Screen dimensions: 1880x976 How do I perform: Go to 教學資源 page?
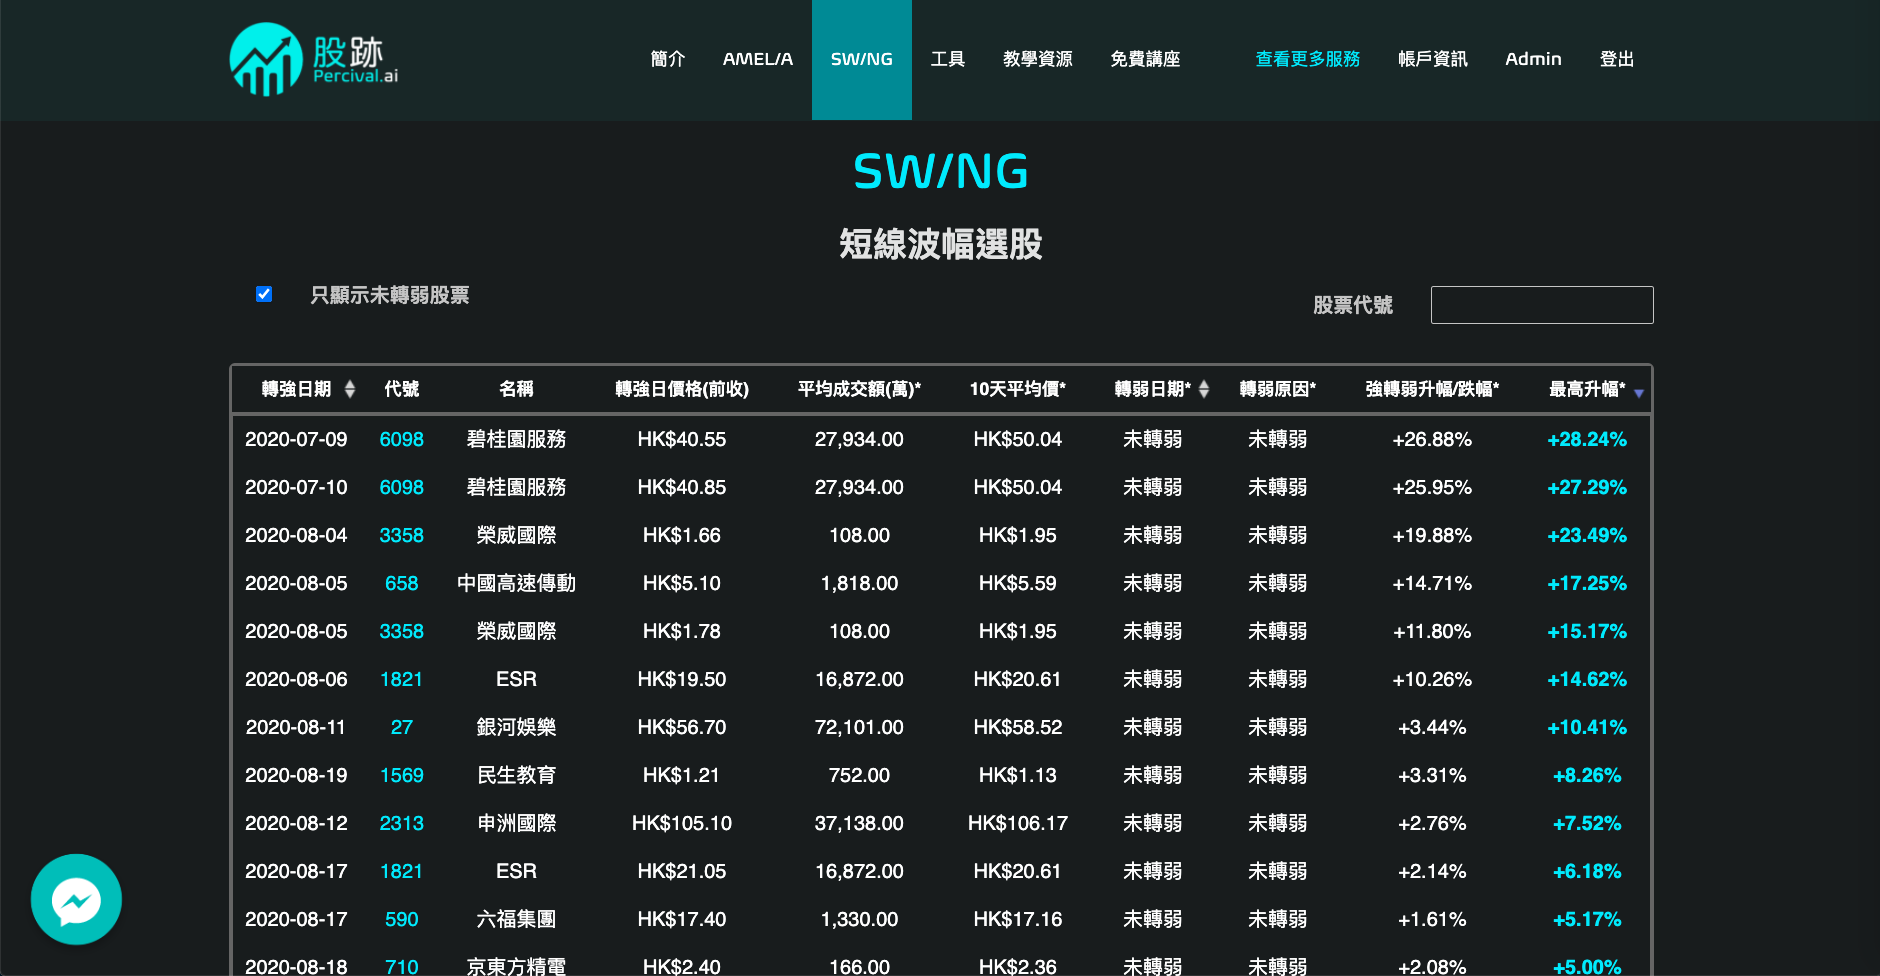pyautogui.click(x=1038, y=59)
